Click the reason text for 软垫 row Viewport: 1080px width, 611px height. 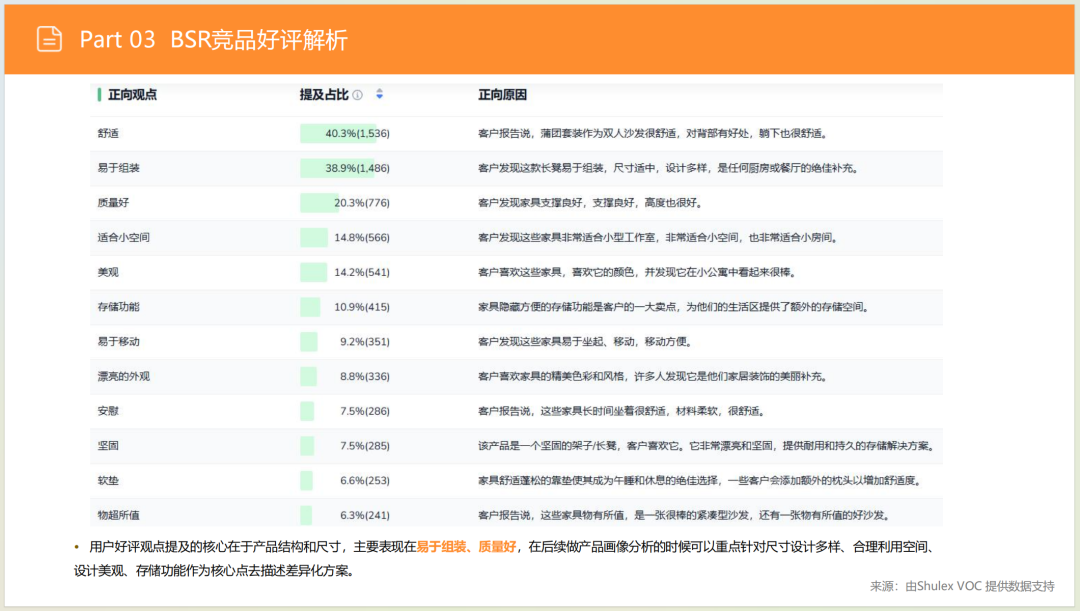(700, 480)
